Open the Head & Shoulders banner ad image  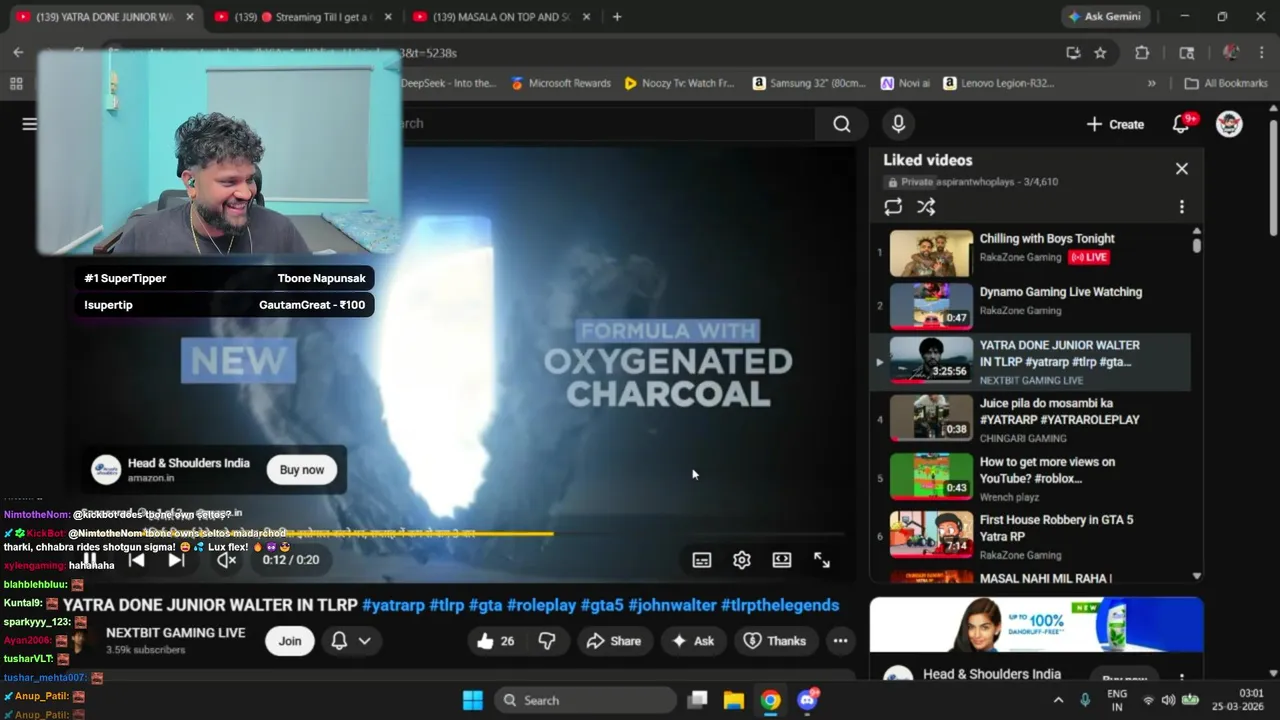pyautogui.click(x=1036, y=625)
